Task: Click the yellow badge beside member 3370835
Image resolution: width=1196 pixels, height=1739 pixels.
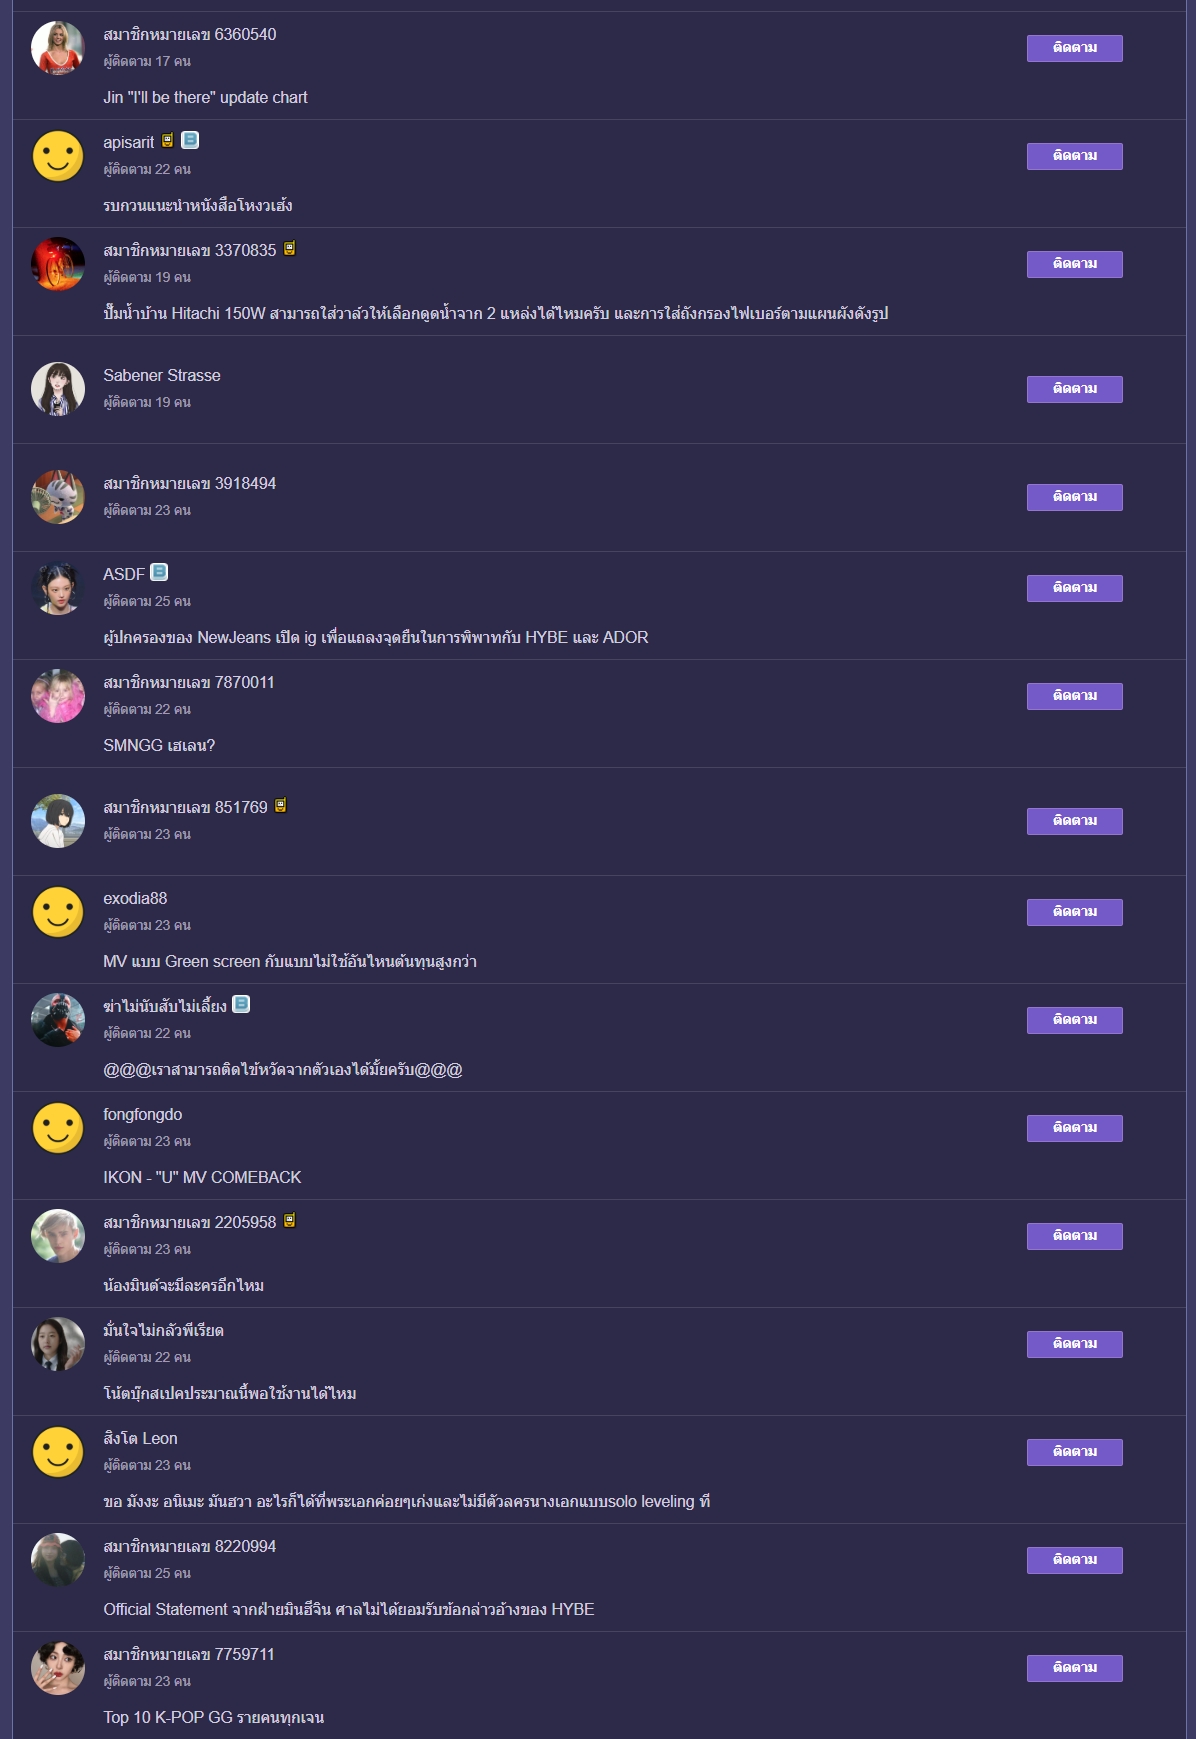Action: click(x=289, y=248)
